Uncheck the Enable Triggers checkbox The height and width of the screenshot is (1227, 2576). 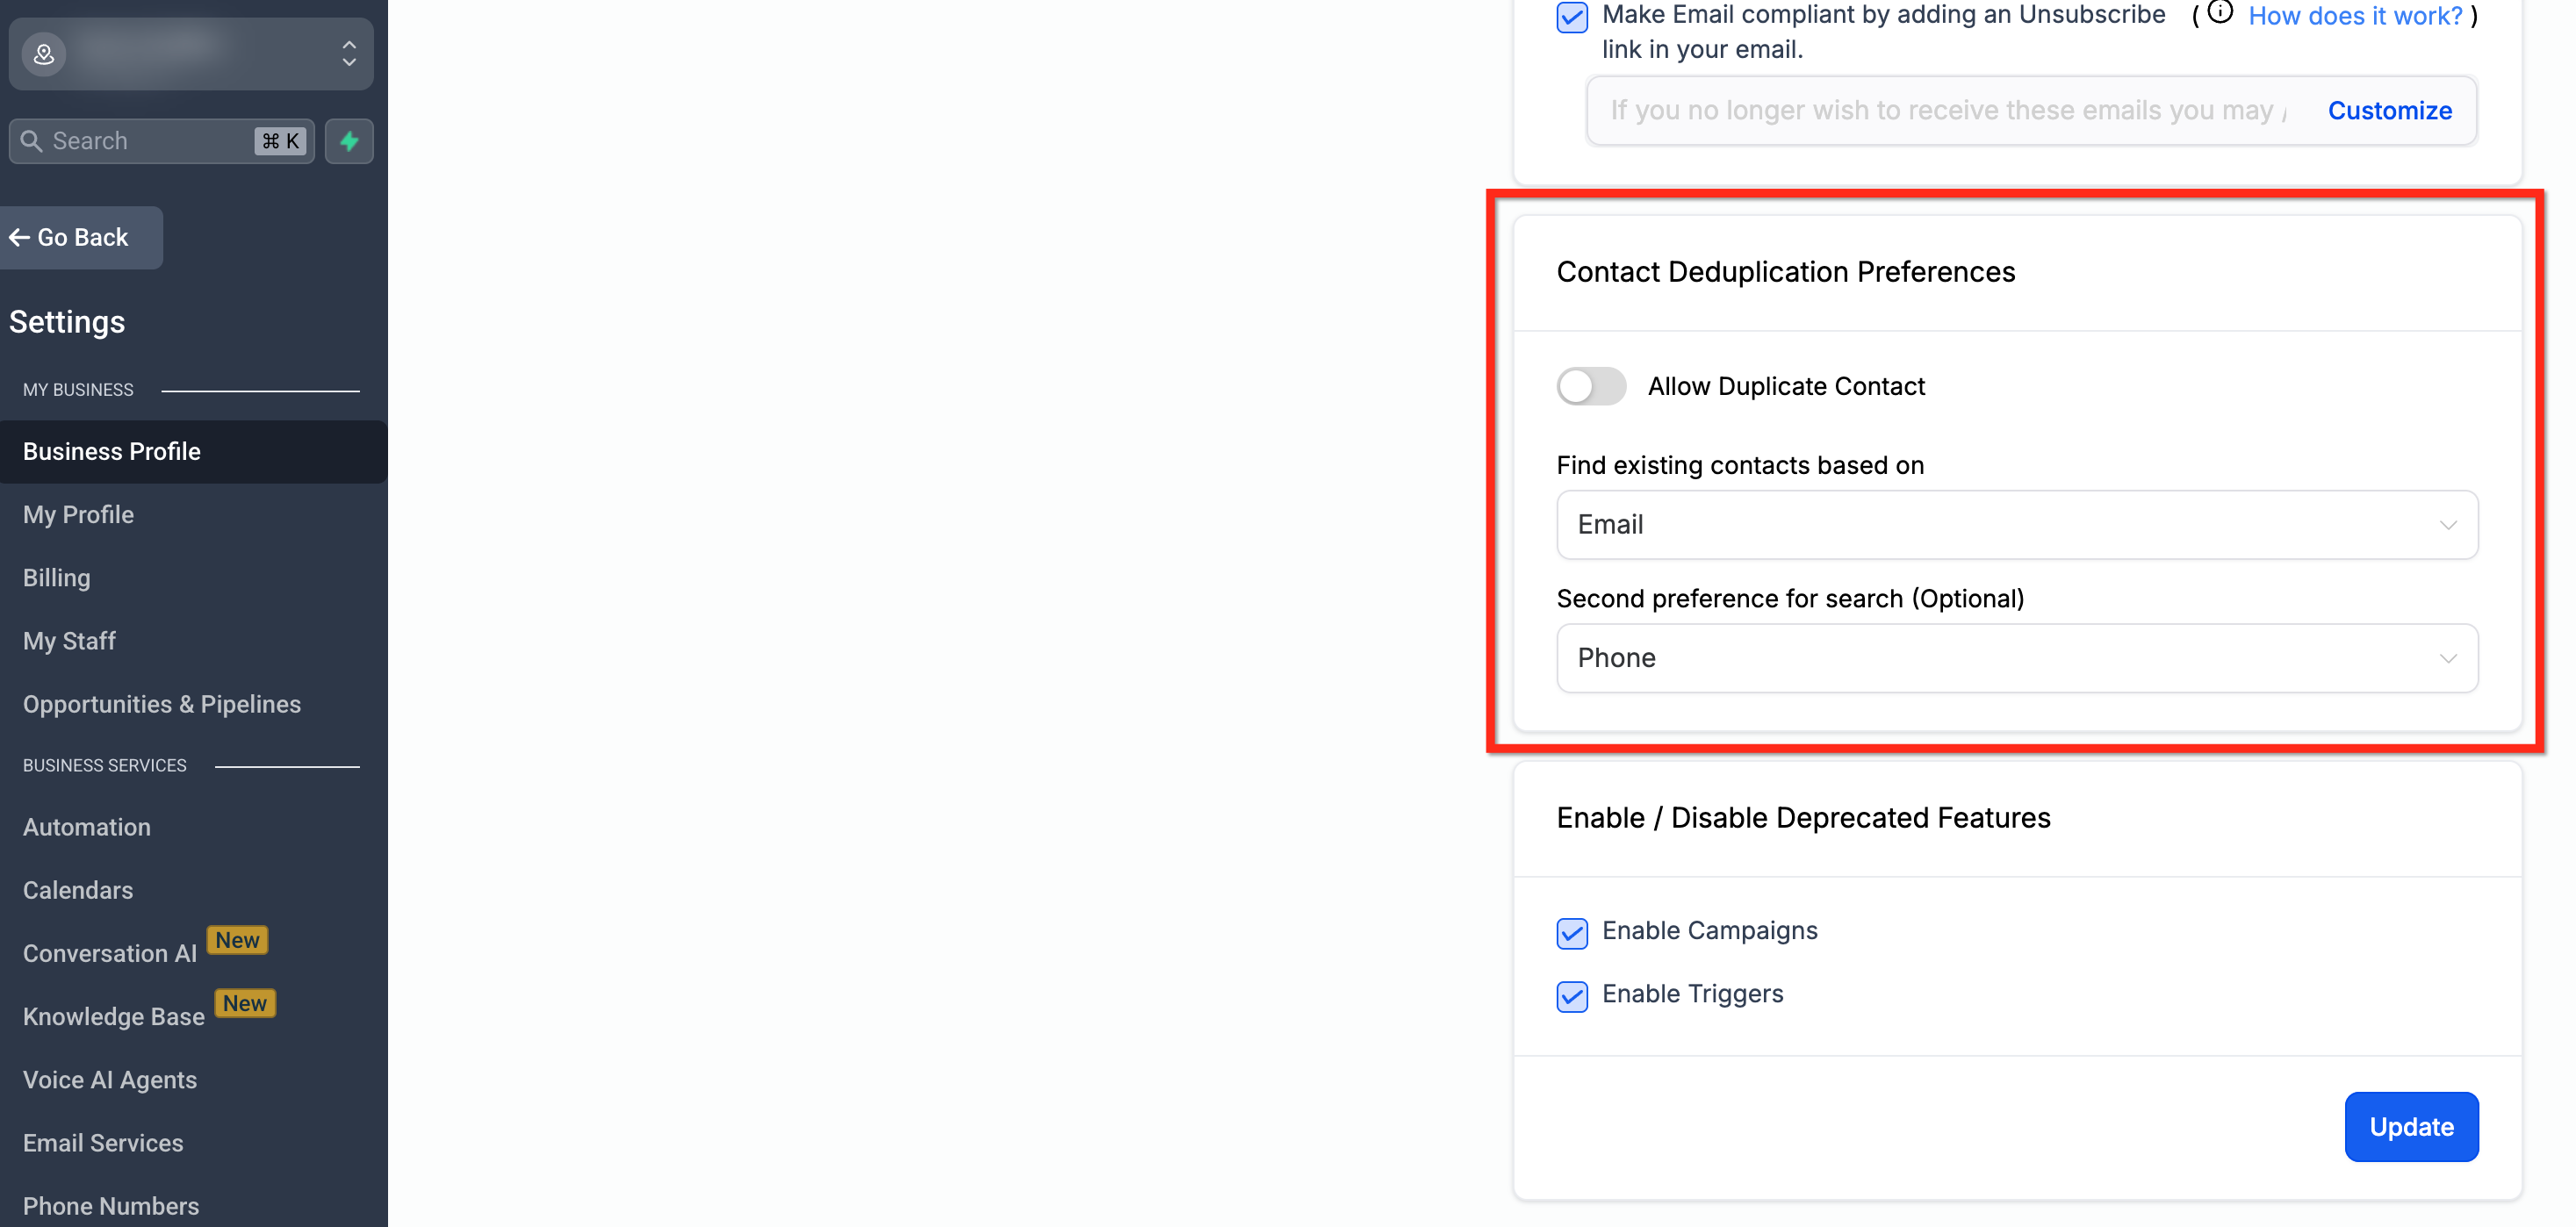(1572, 995)
